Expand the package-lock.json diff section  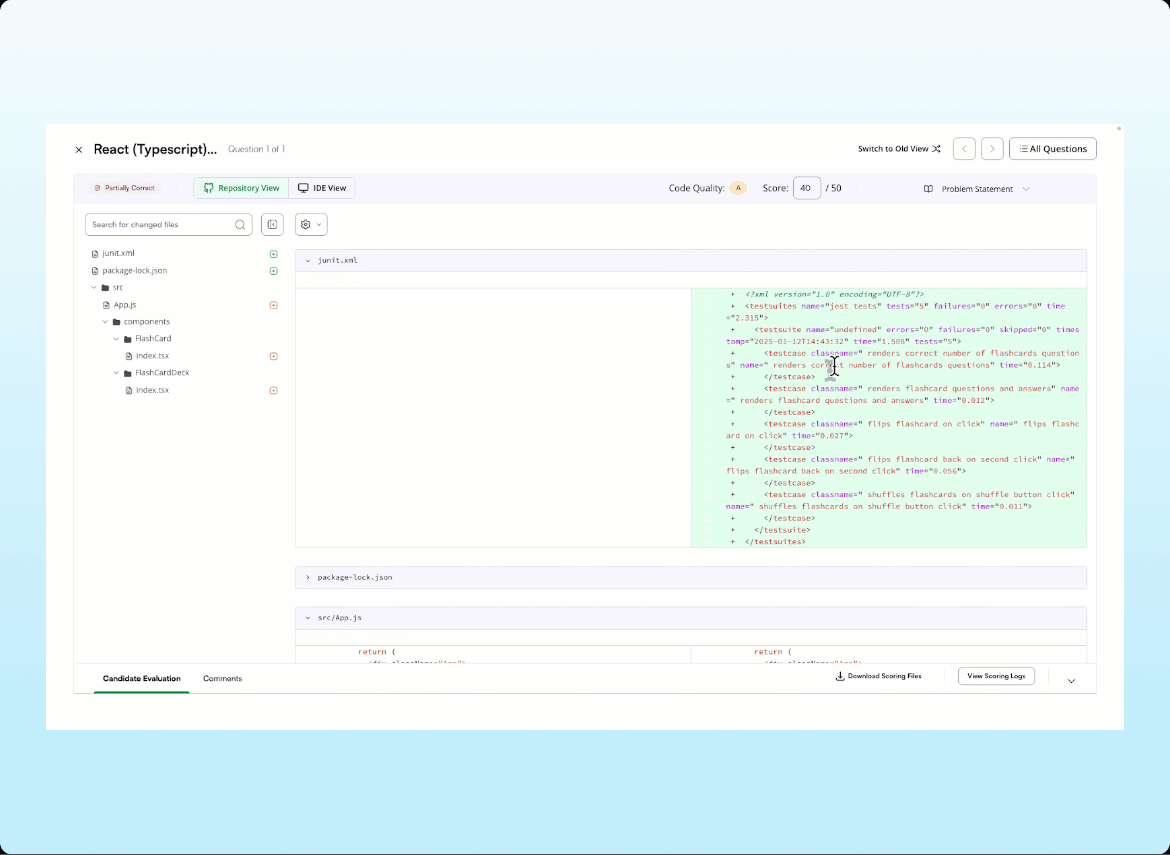pos(307,577)
